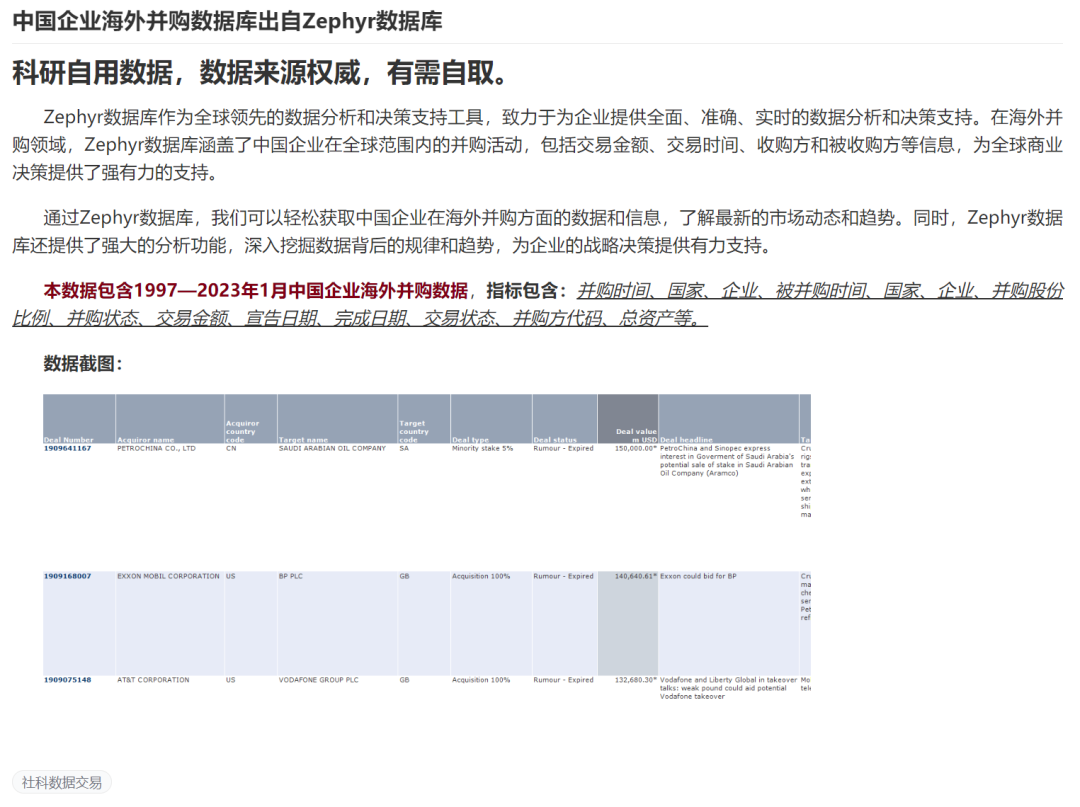Screen dimensions: 1080x807
Task: Click VODAFONE GROUP PLC target cell
Action: (x=318, y=680)
